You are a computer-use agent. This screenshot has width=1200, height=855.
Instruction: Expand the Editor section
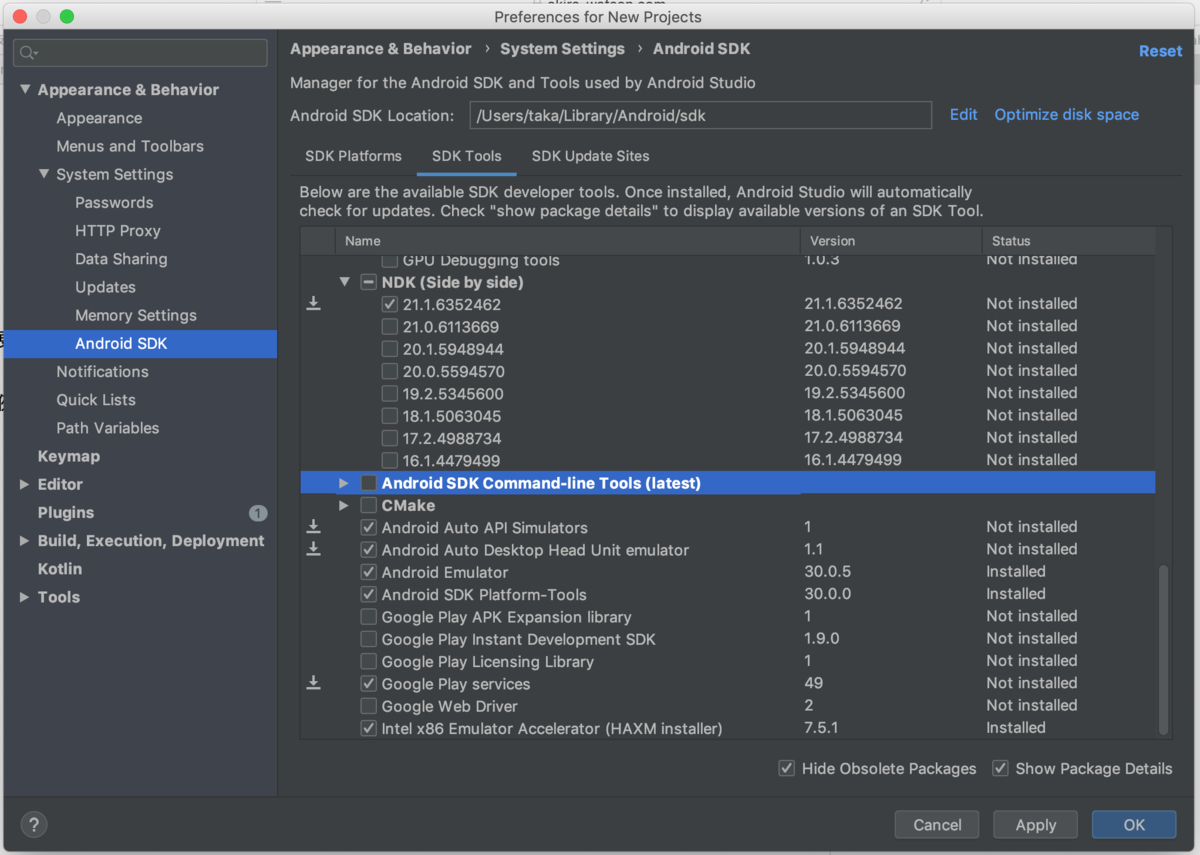(25, 484)
